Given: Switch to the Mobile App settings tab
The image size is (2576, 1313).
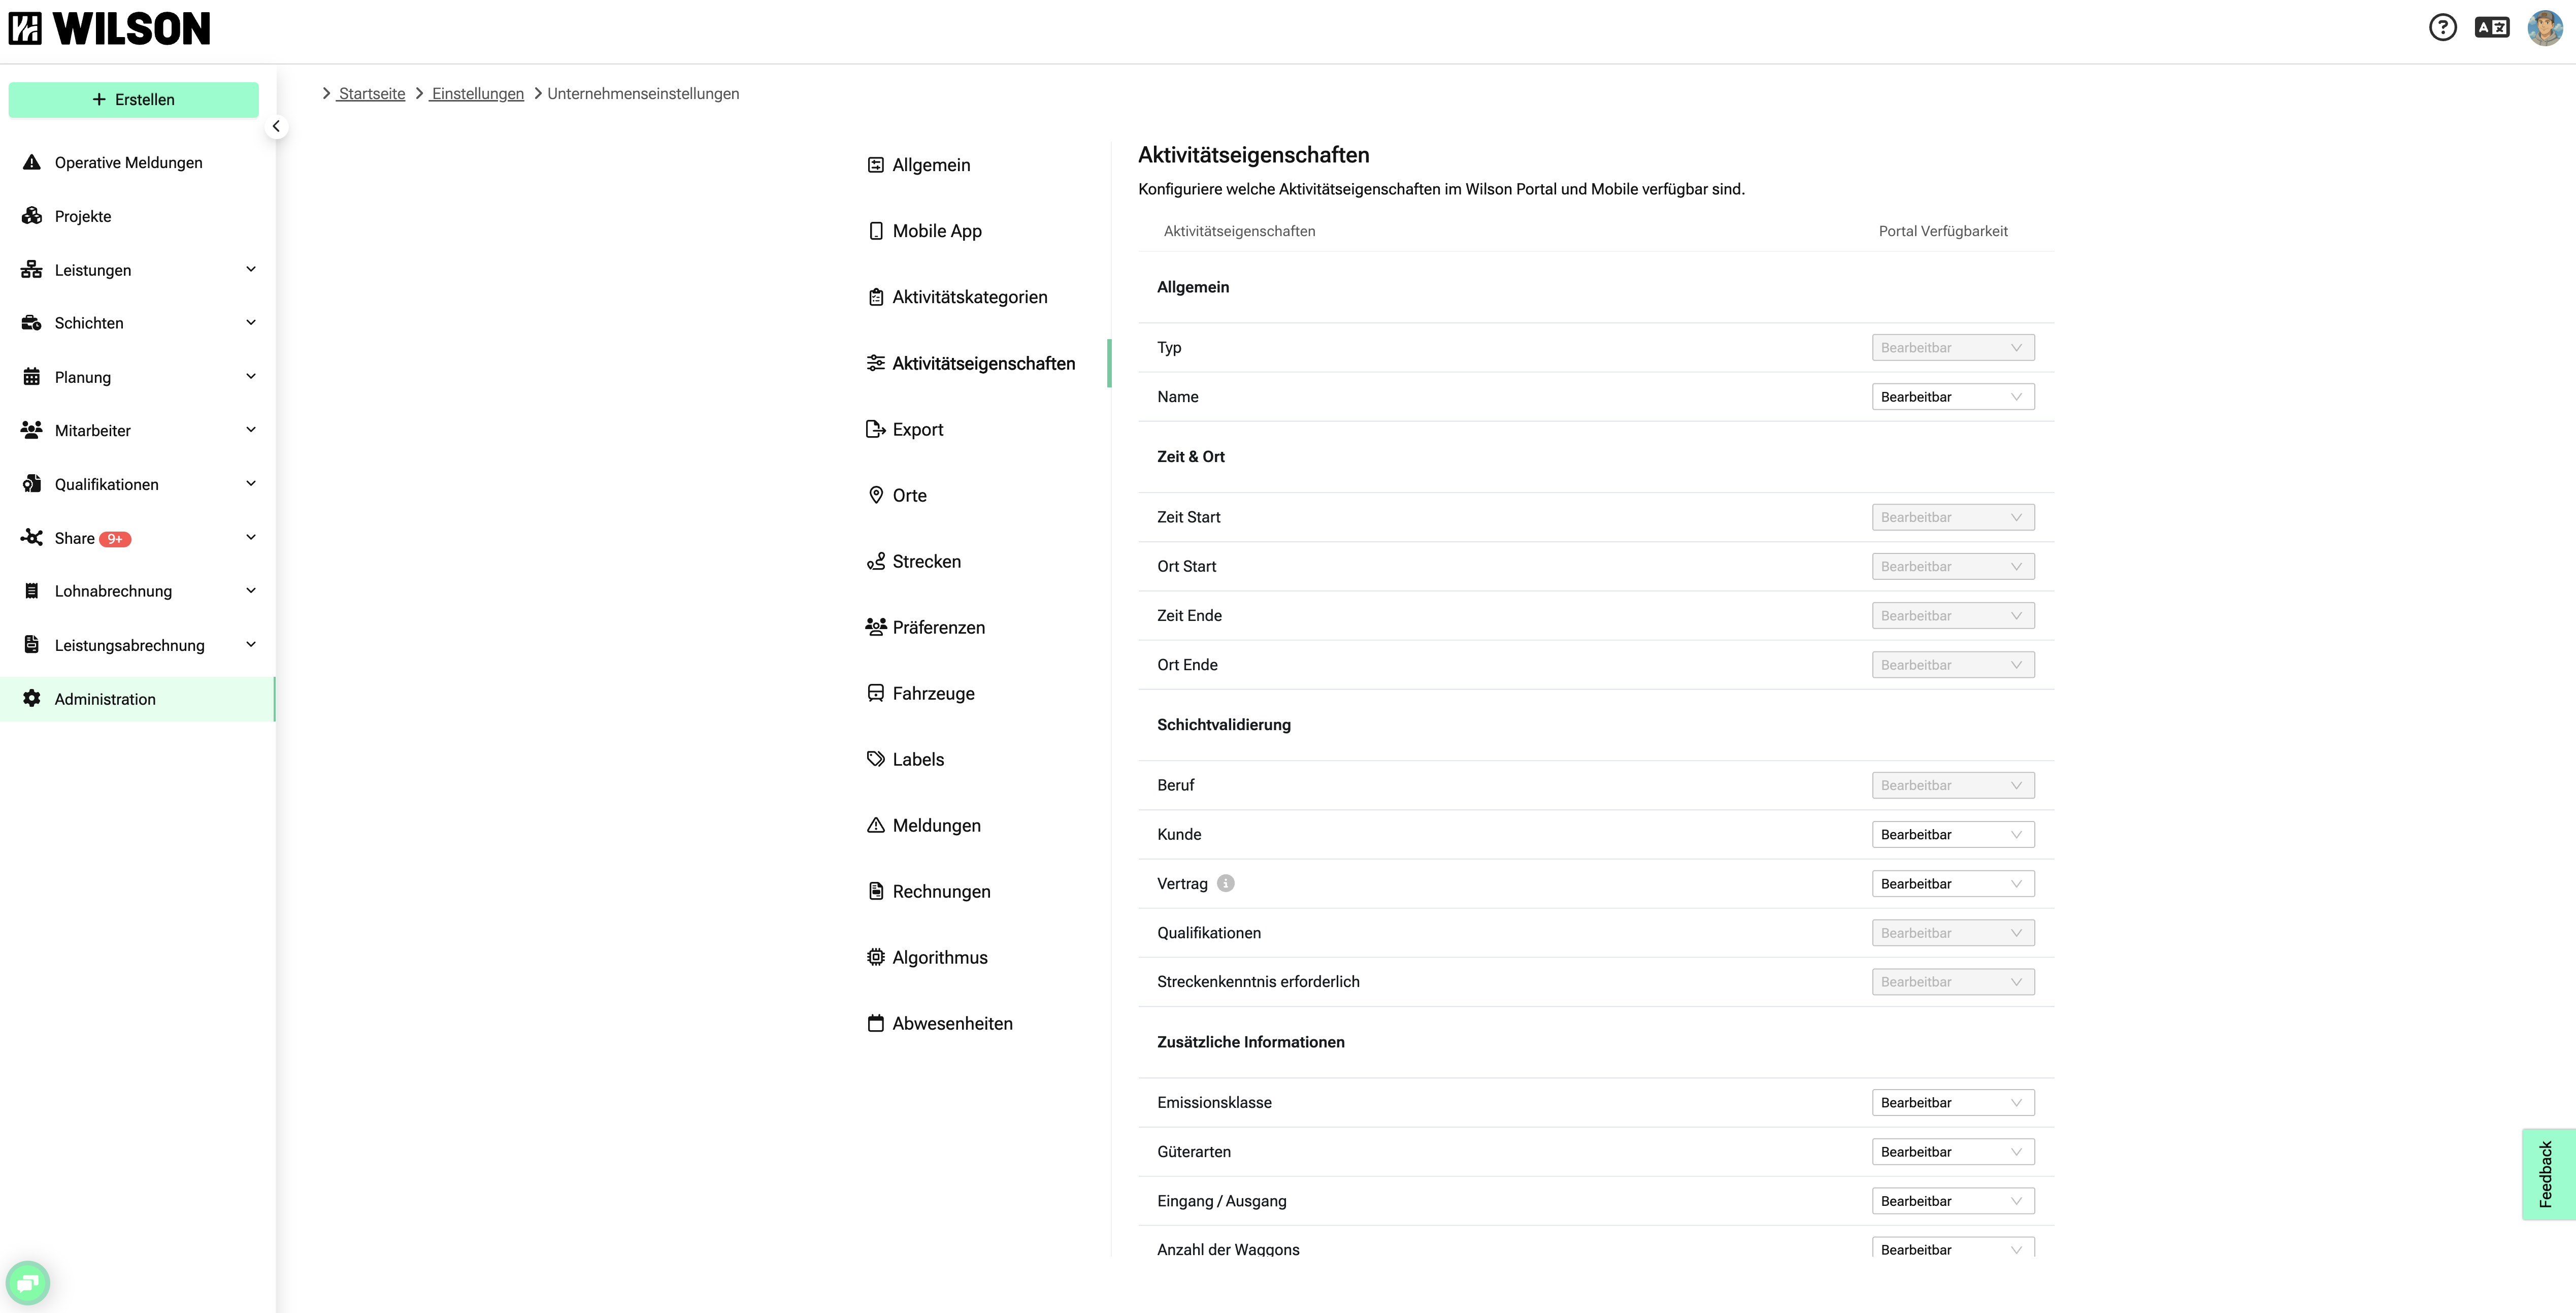Looking at the screenshot, I should pyautogui.click(x=936, y=231).
